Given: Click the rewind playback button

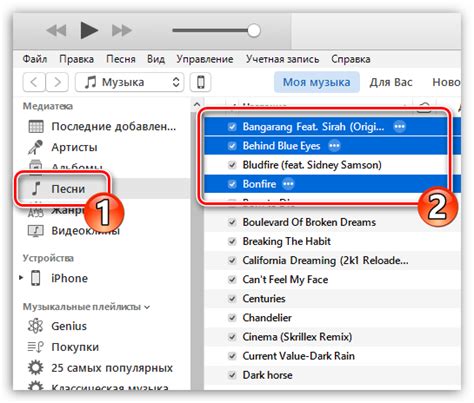Looking at the screenshot, I should click(56, 31).
